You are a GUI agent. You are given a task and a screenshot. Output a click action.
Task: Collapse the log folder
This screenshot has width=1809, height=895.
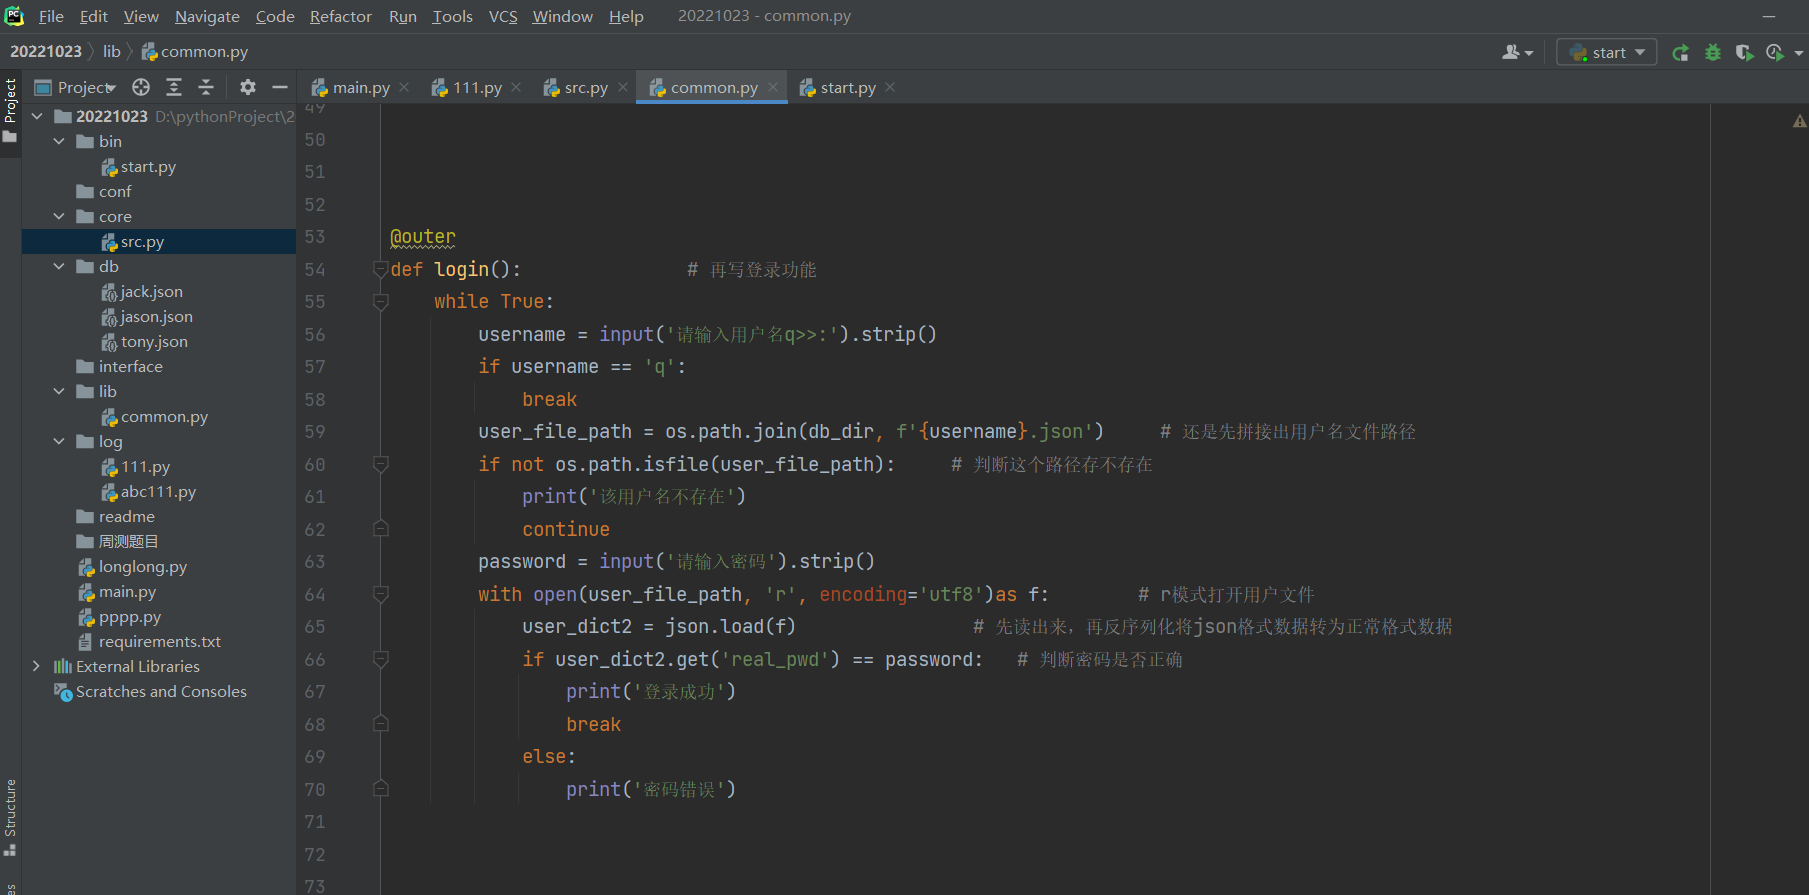[59, 442]
